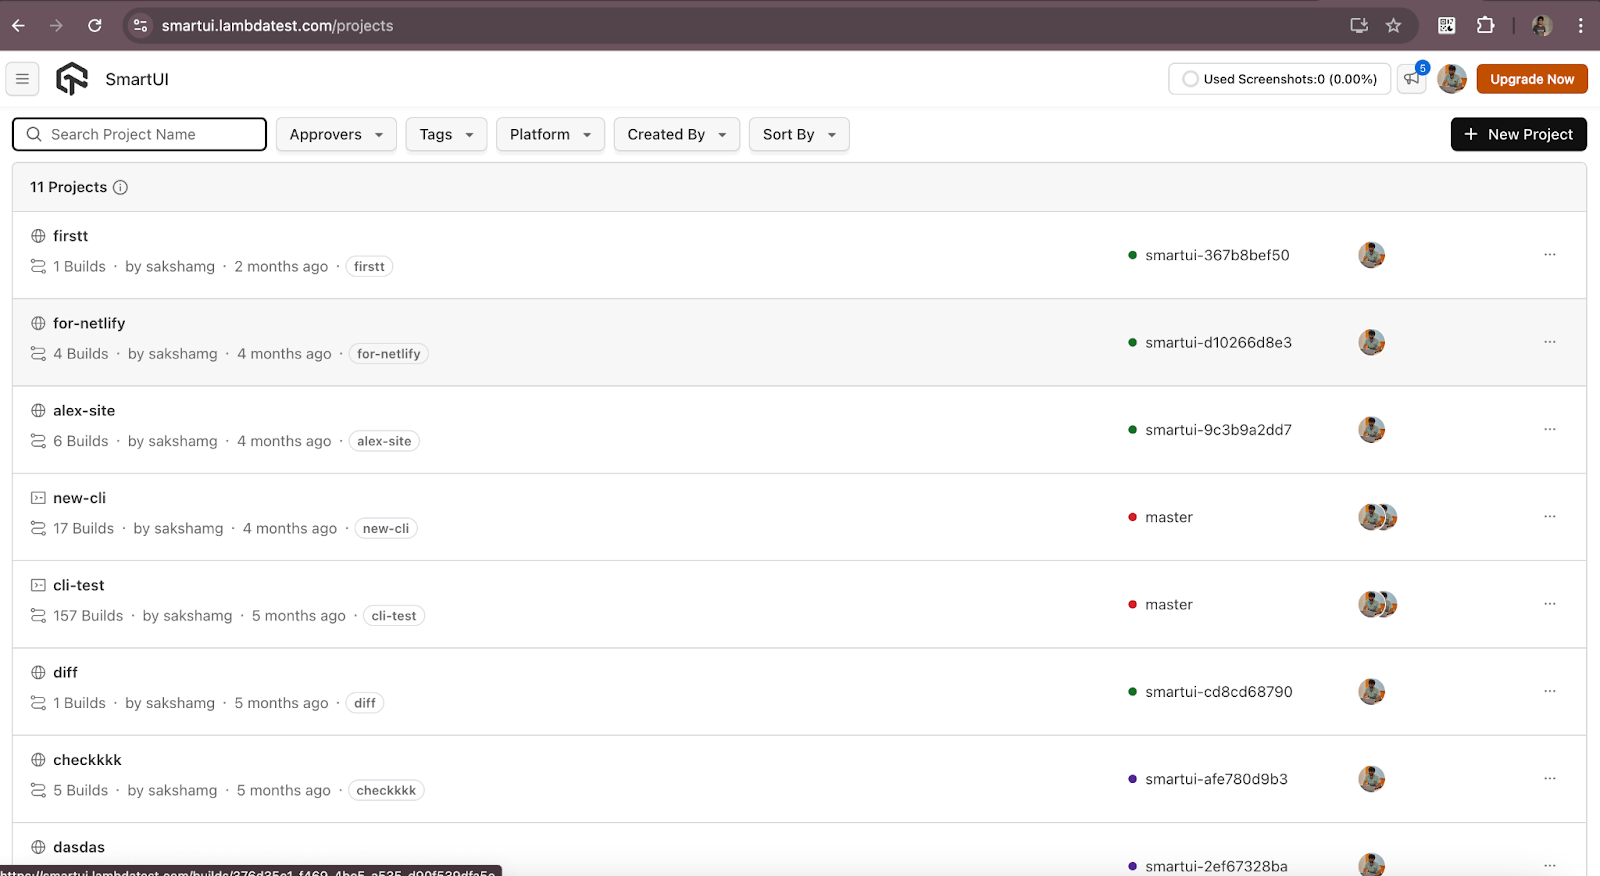Click the alex-site tag chip

pos(384,441)
